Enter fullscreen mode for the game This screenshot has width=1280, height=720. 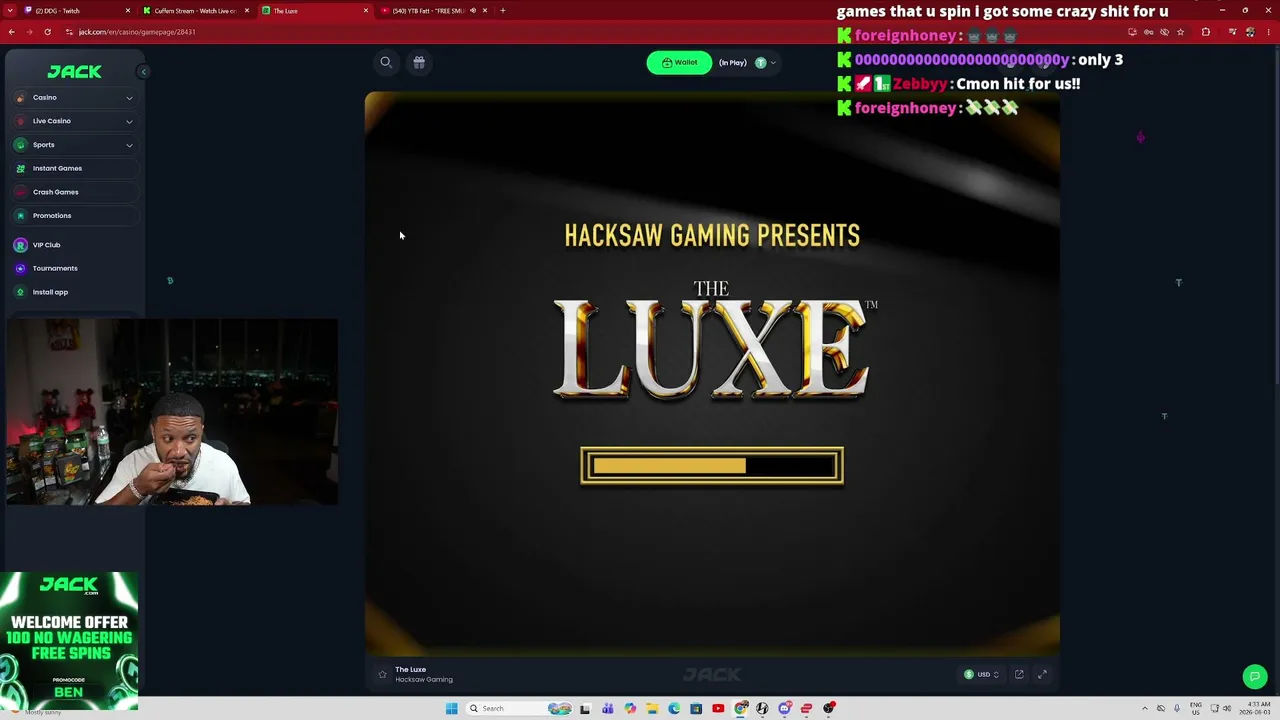[x=1042, y=675]
